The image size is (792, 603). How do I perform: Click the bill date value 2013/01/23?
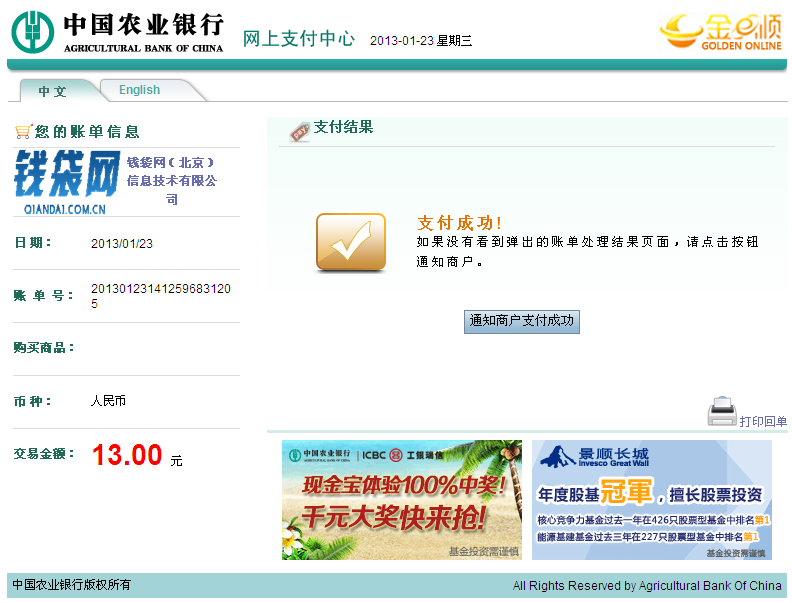tap(122, 243)
